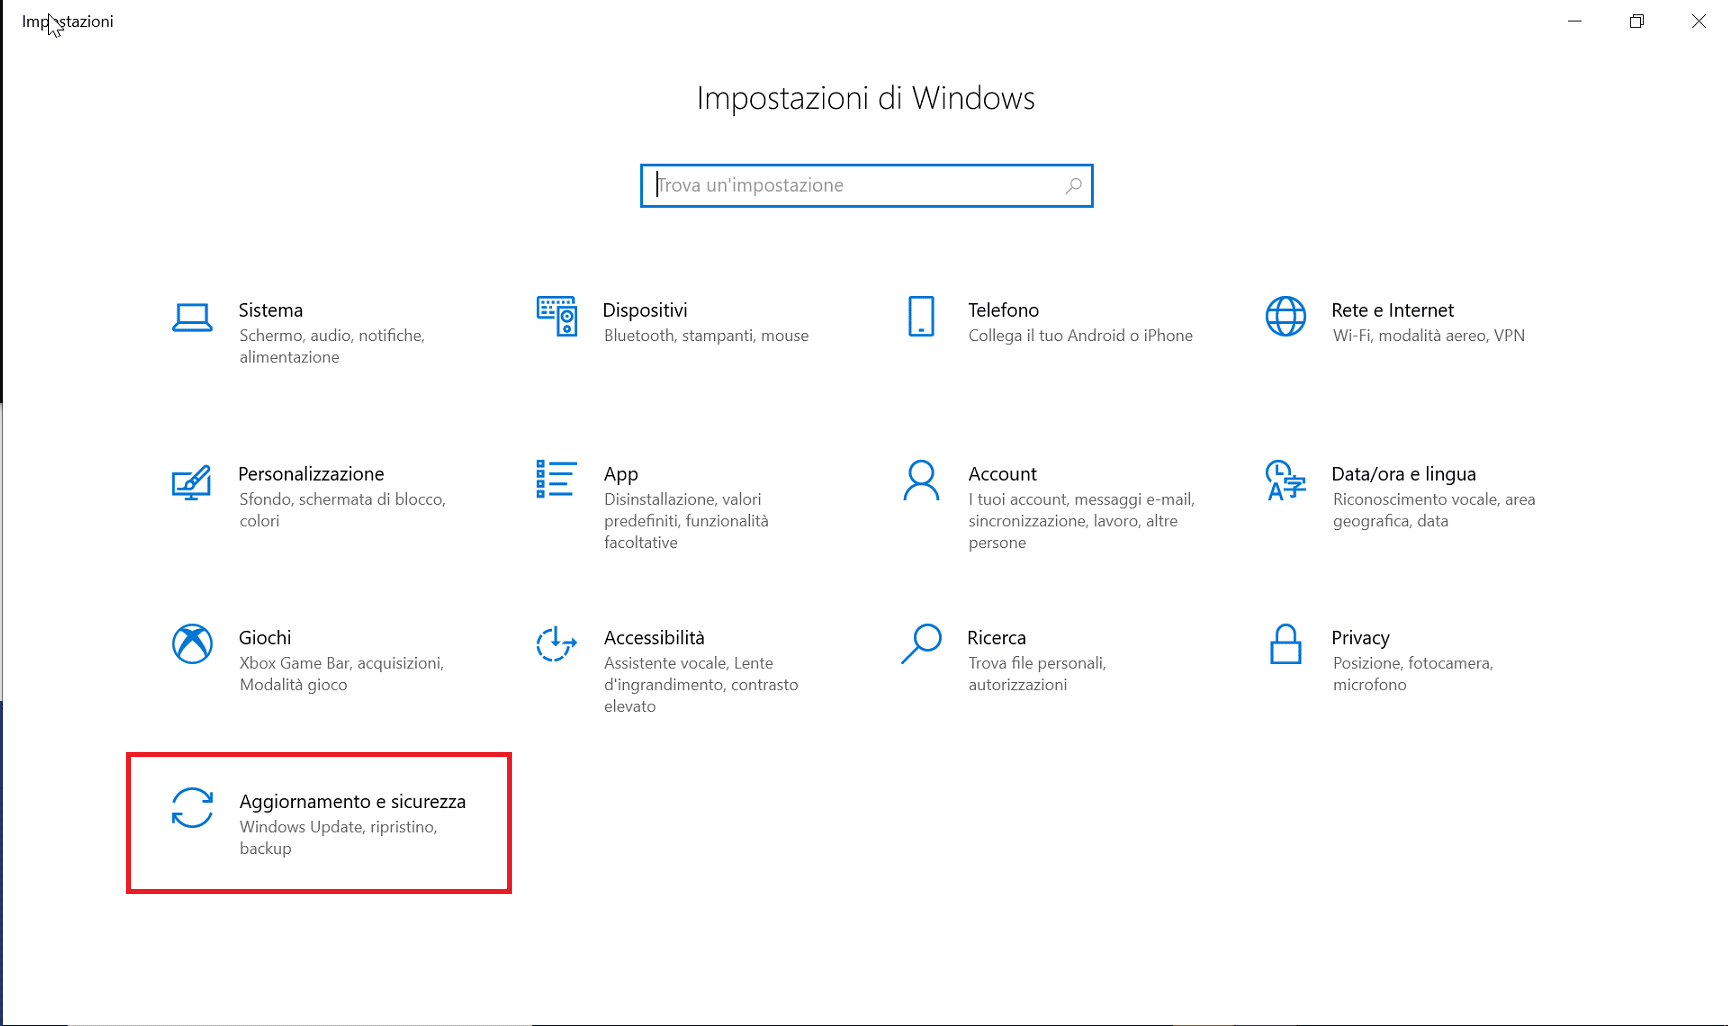Image resolution: width=1728 pixels, height=1026 pixels.
Task: Open the Account person icon
Action: (921, 480)
